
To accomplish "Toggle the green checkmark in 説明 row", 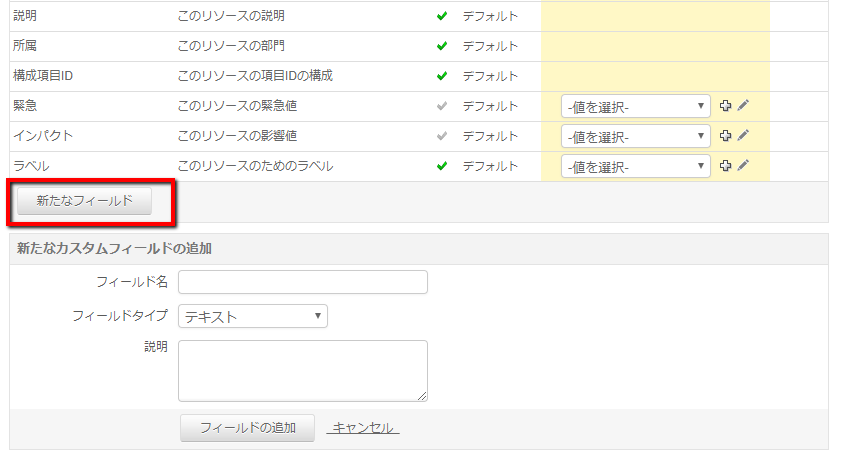I will (x=442, y=16).
